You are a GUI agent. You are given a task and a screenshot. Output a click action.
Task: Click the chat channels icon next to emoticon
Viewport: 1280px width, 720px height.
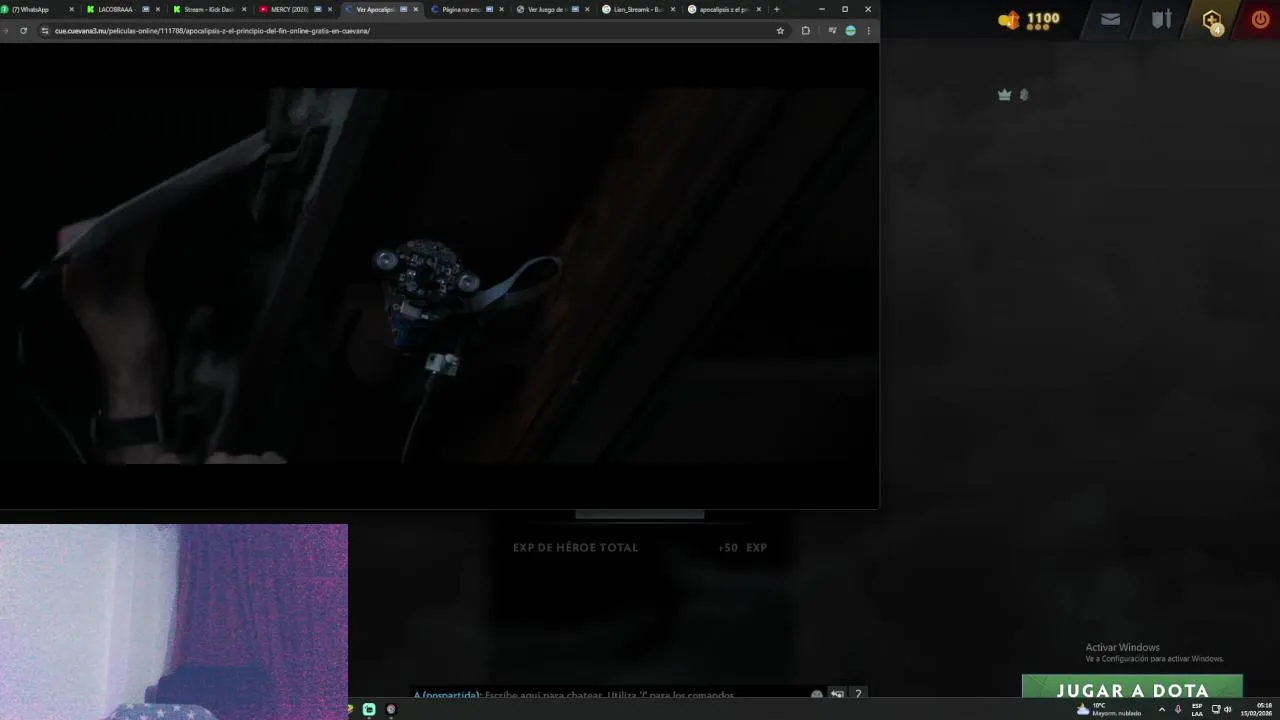pyautogui.click(x=837, y=695)
